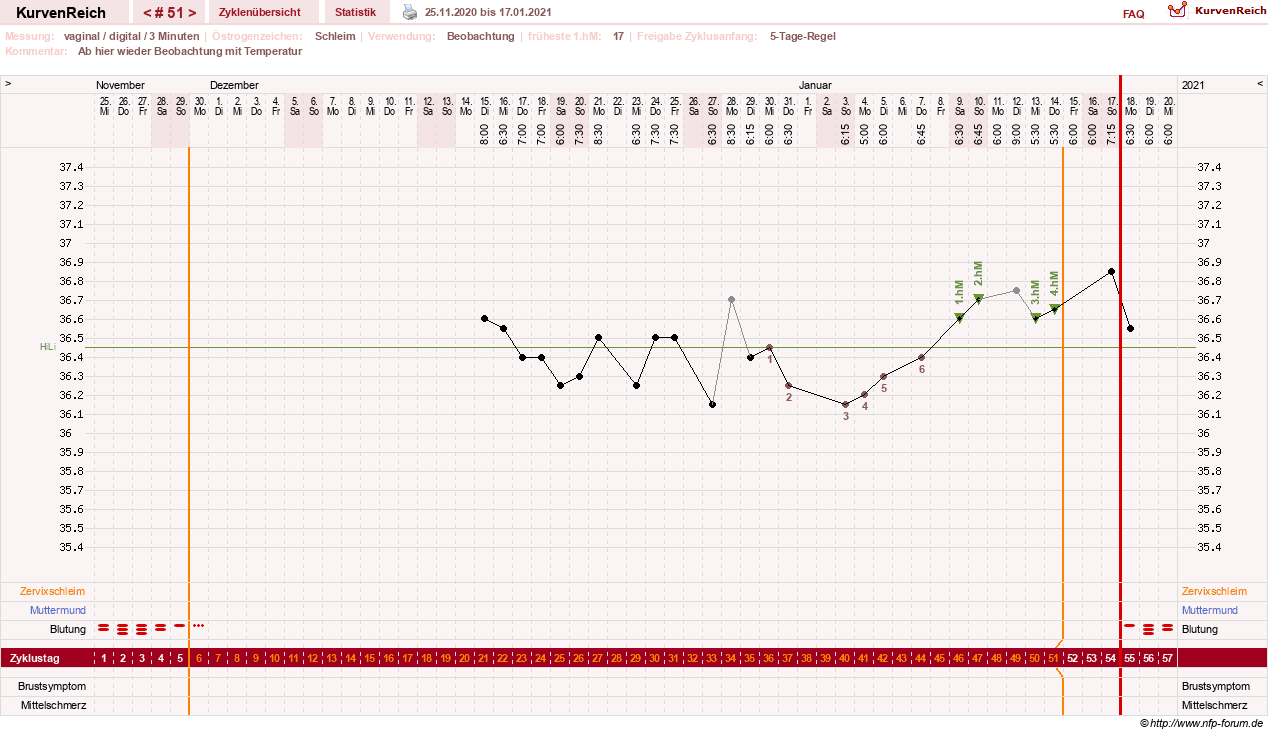Image resolution: width=1268 pixels, height=735 pixels.
Task: Go to the next cycle with > after # 51
Action: coord(192,12)
